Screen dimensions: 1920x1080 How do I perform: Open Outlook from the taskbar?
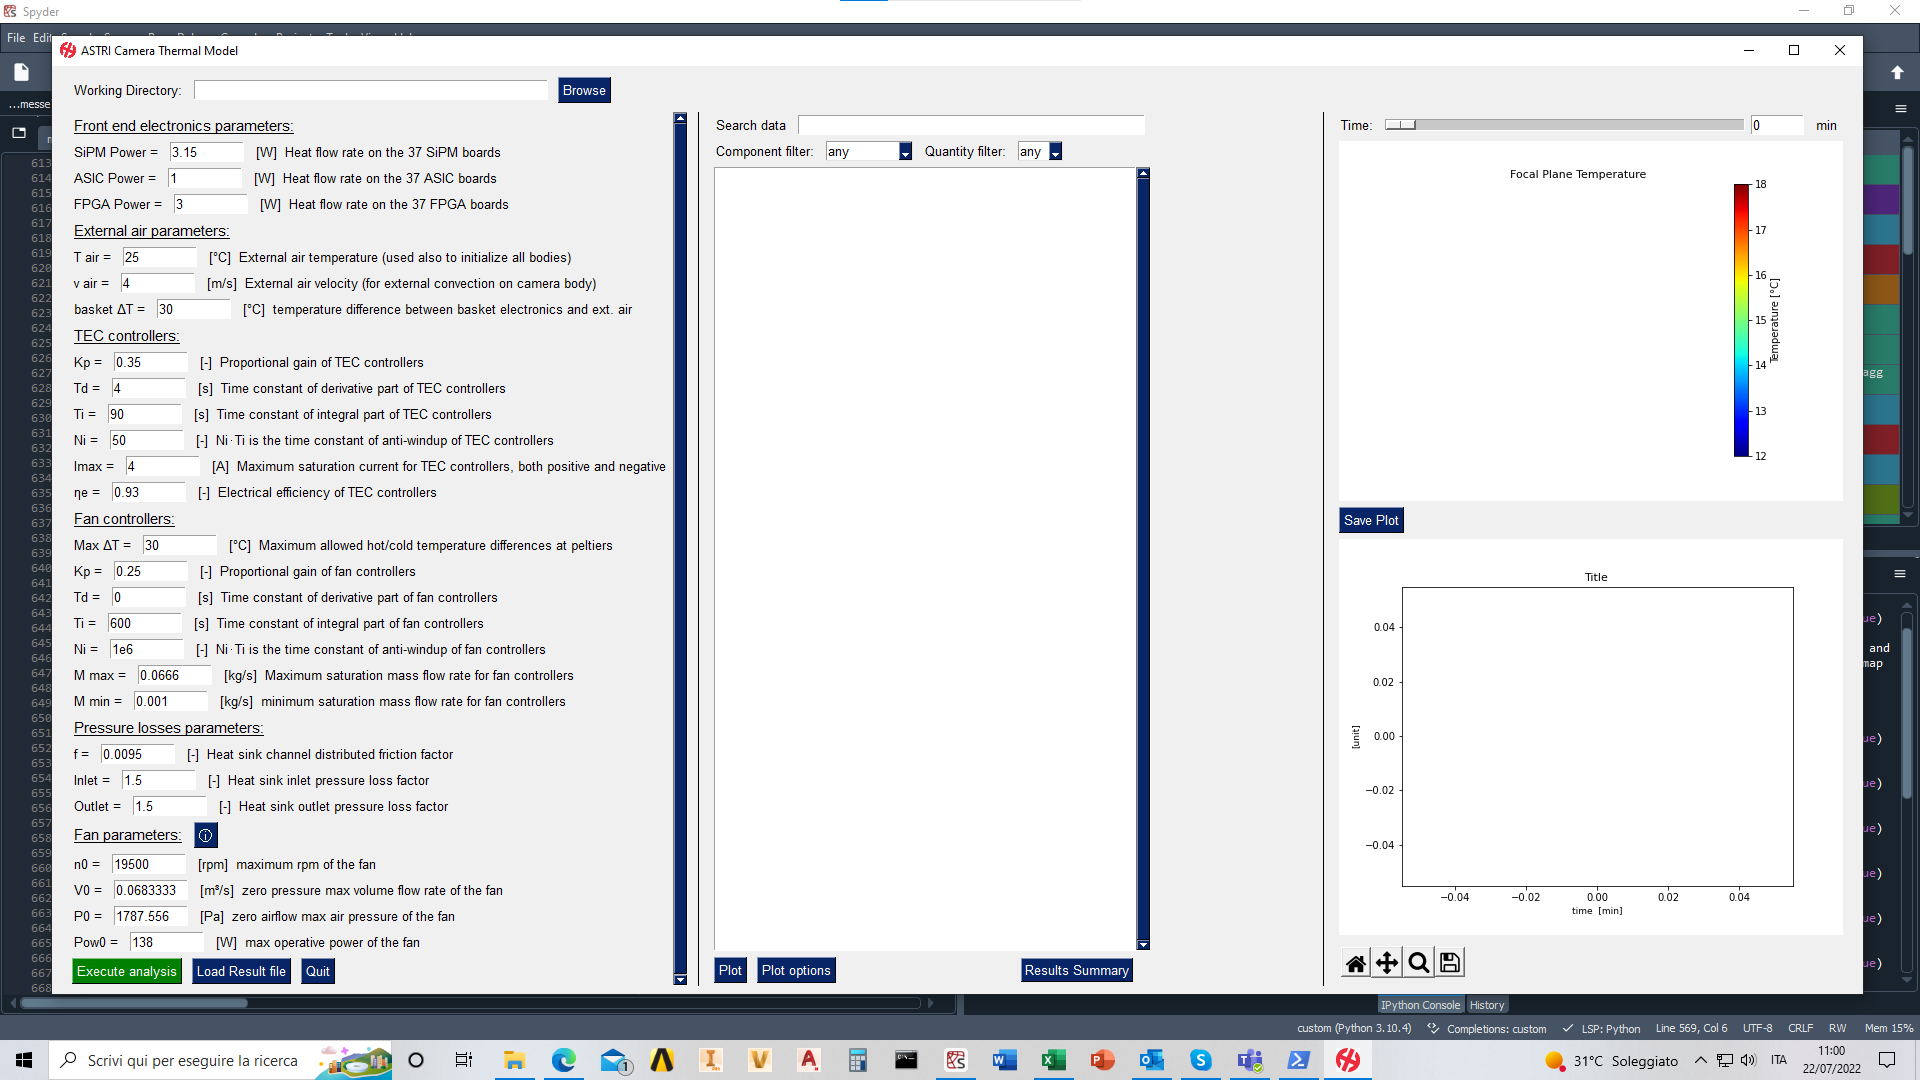[1152, 1061]
